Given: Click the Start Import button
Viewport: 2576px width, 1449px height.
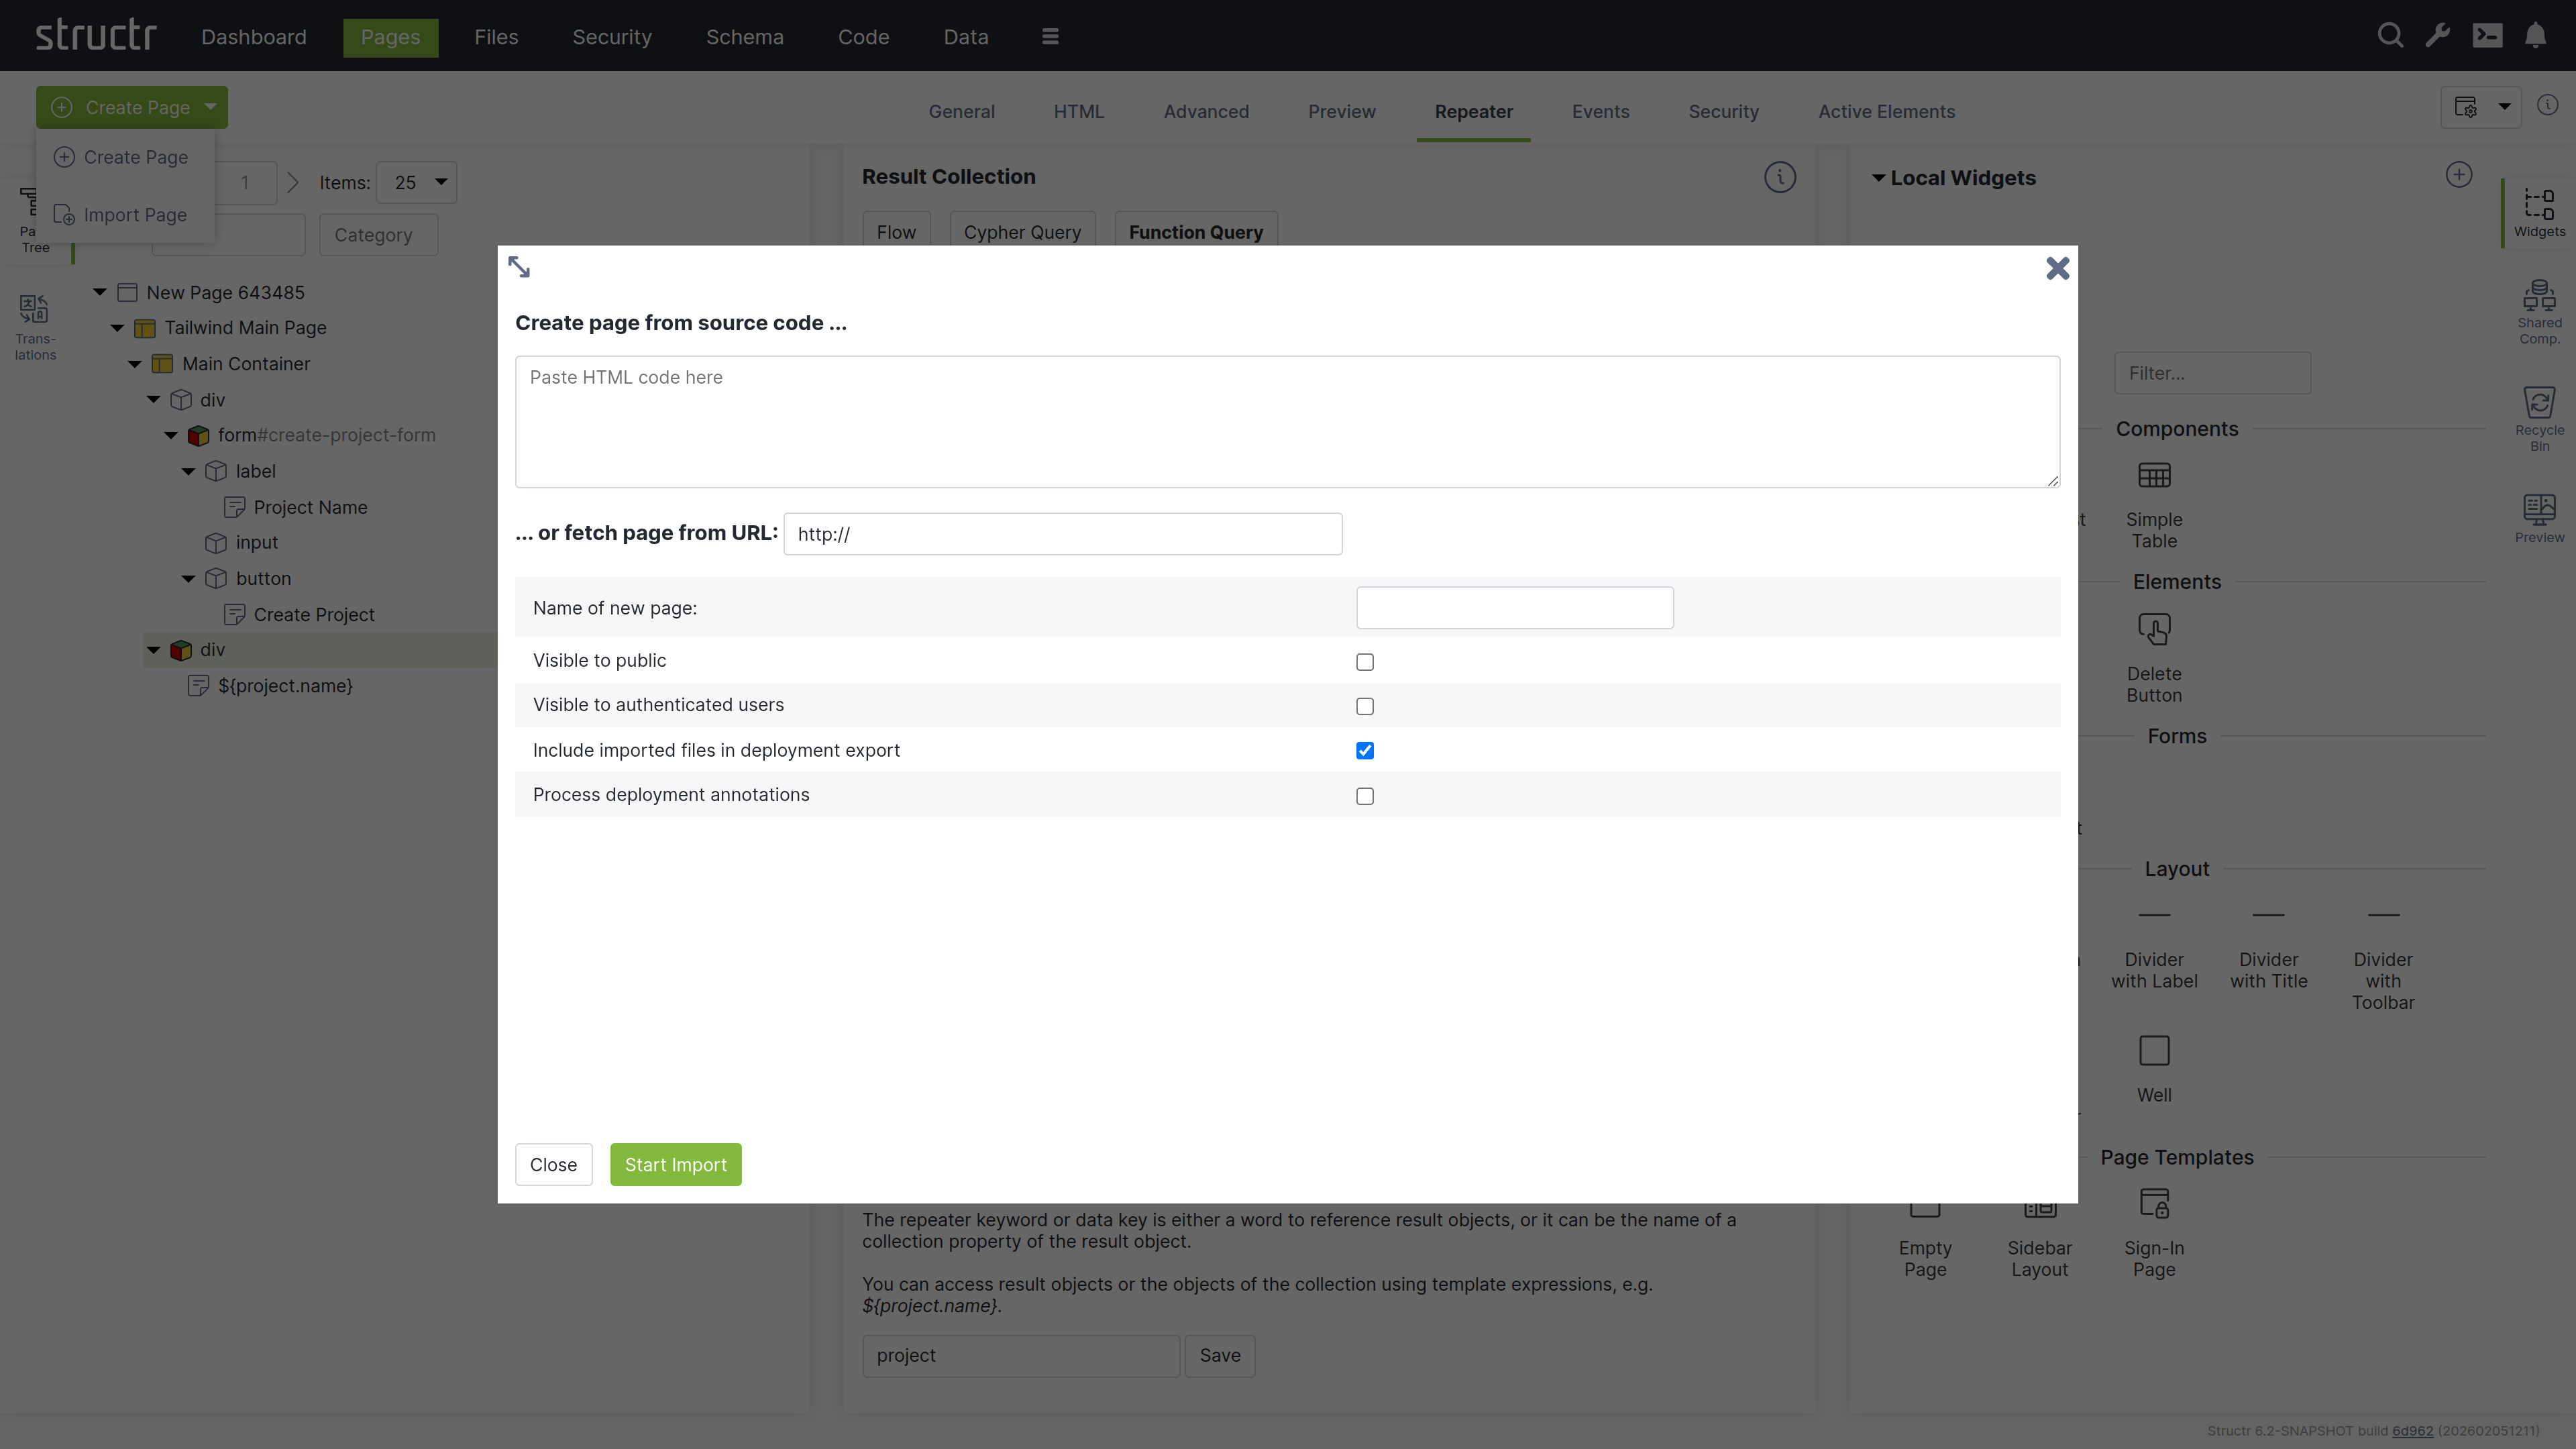Looking at the screenshot, I should [x=675, y=1164].
